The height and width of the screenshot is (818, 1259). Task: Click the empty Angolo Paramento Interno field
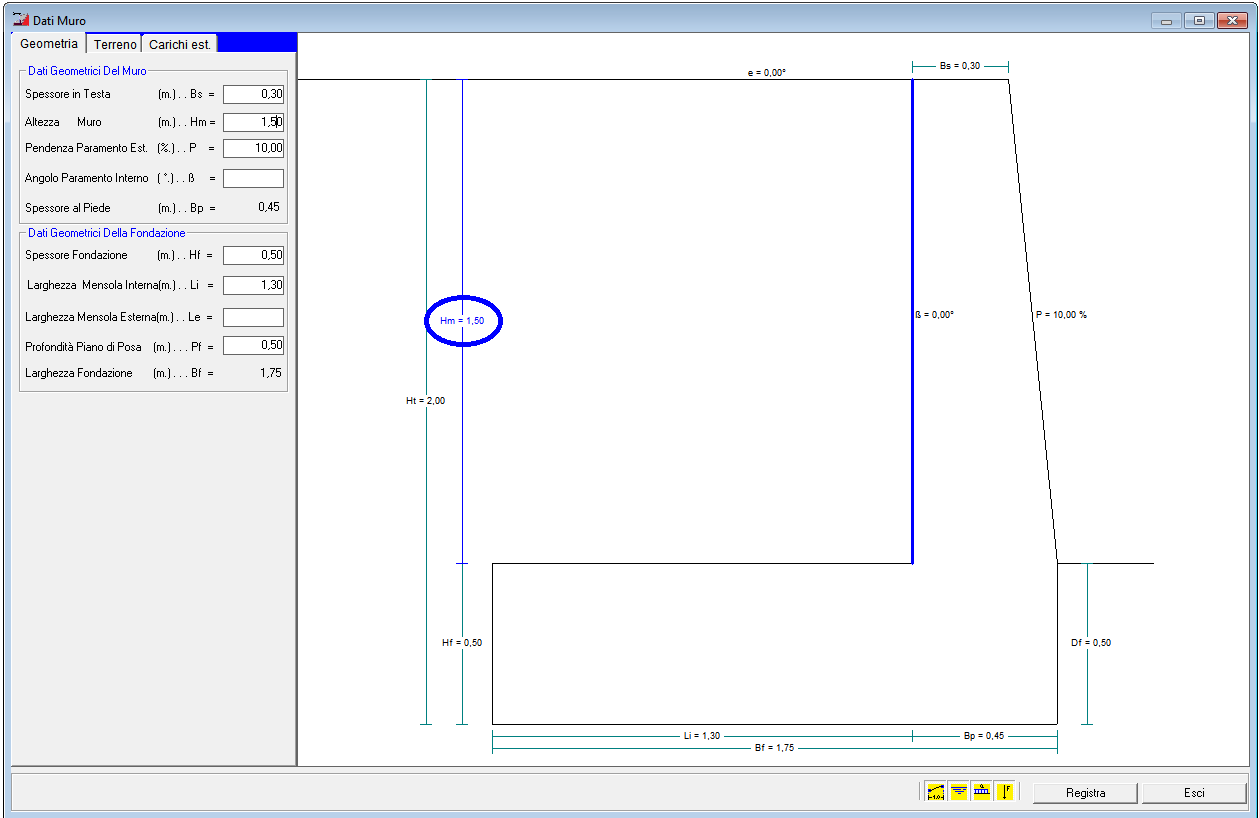tap(254, 178)
